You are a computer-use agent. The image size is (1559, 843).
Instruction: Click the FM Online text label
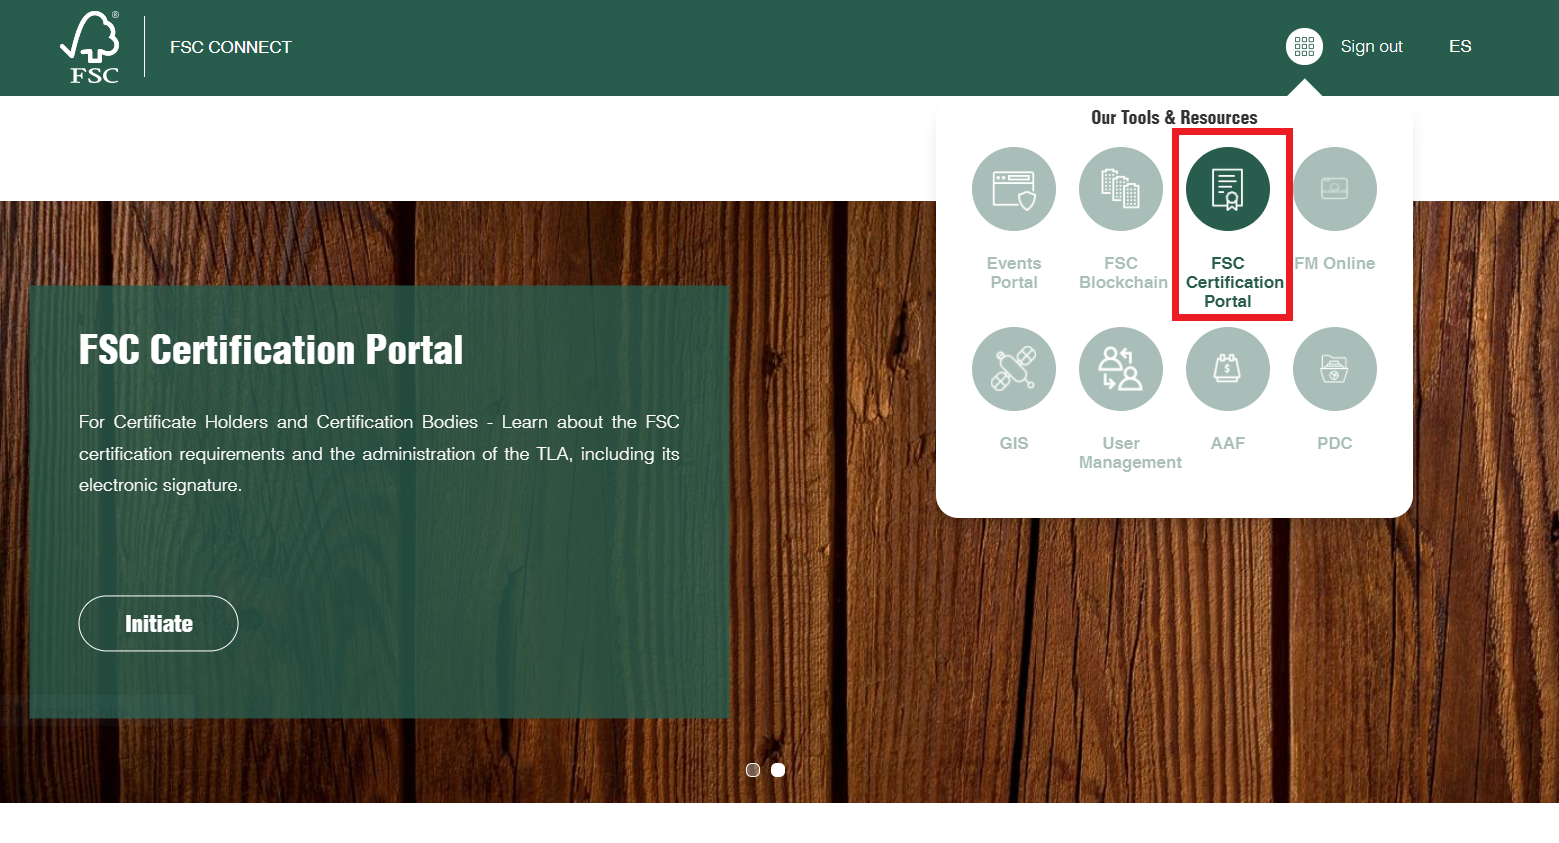pyautogui.click(x=1334, y=263)
